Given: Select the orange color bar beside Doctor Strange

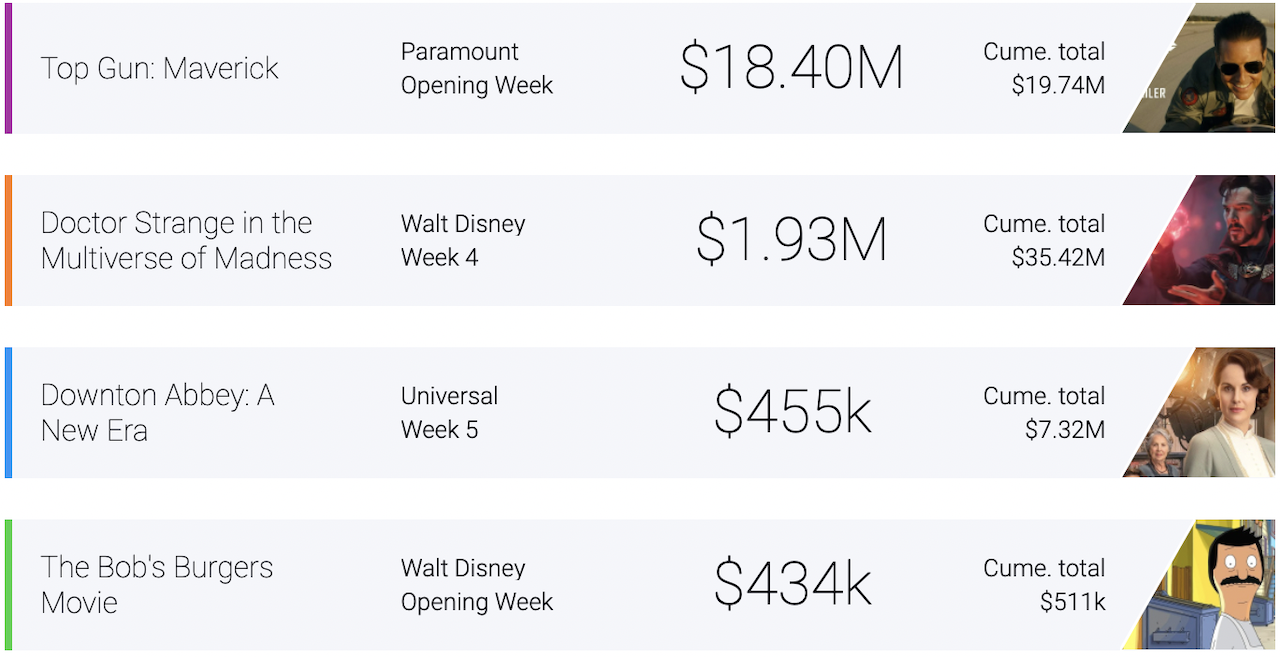Looking at the screenshot, I should 8,240.
